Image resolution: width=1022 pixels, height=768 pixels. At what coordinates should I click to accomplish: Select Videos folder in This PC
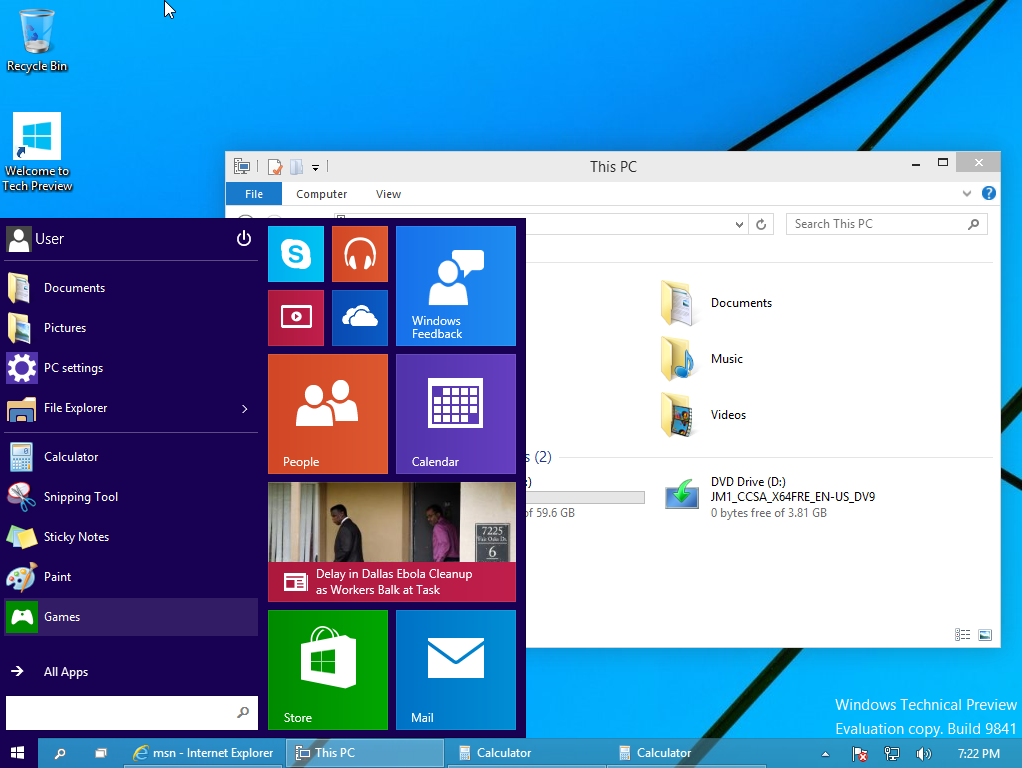[705, 415]
